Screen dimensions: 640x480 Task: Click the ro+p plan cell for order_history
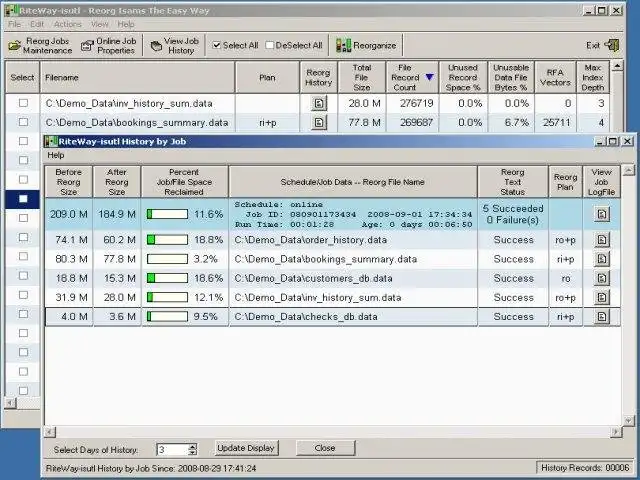pos(565,240)
